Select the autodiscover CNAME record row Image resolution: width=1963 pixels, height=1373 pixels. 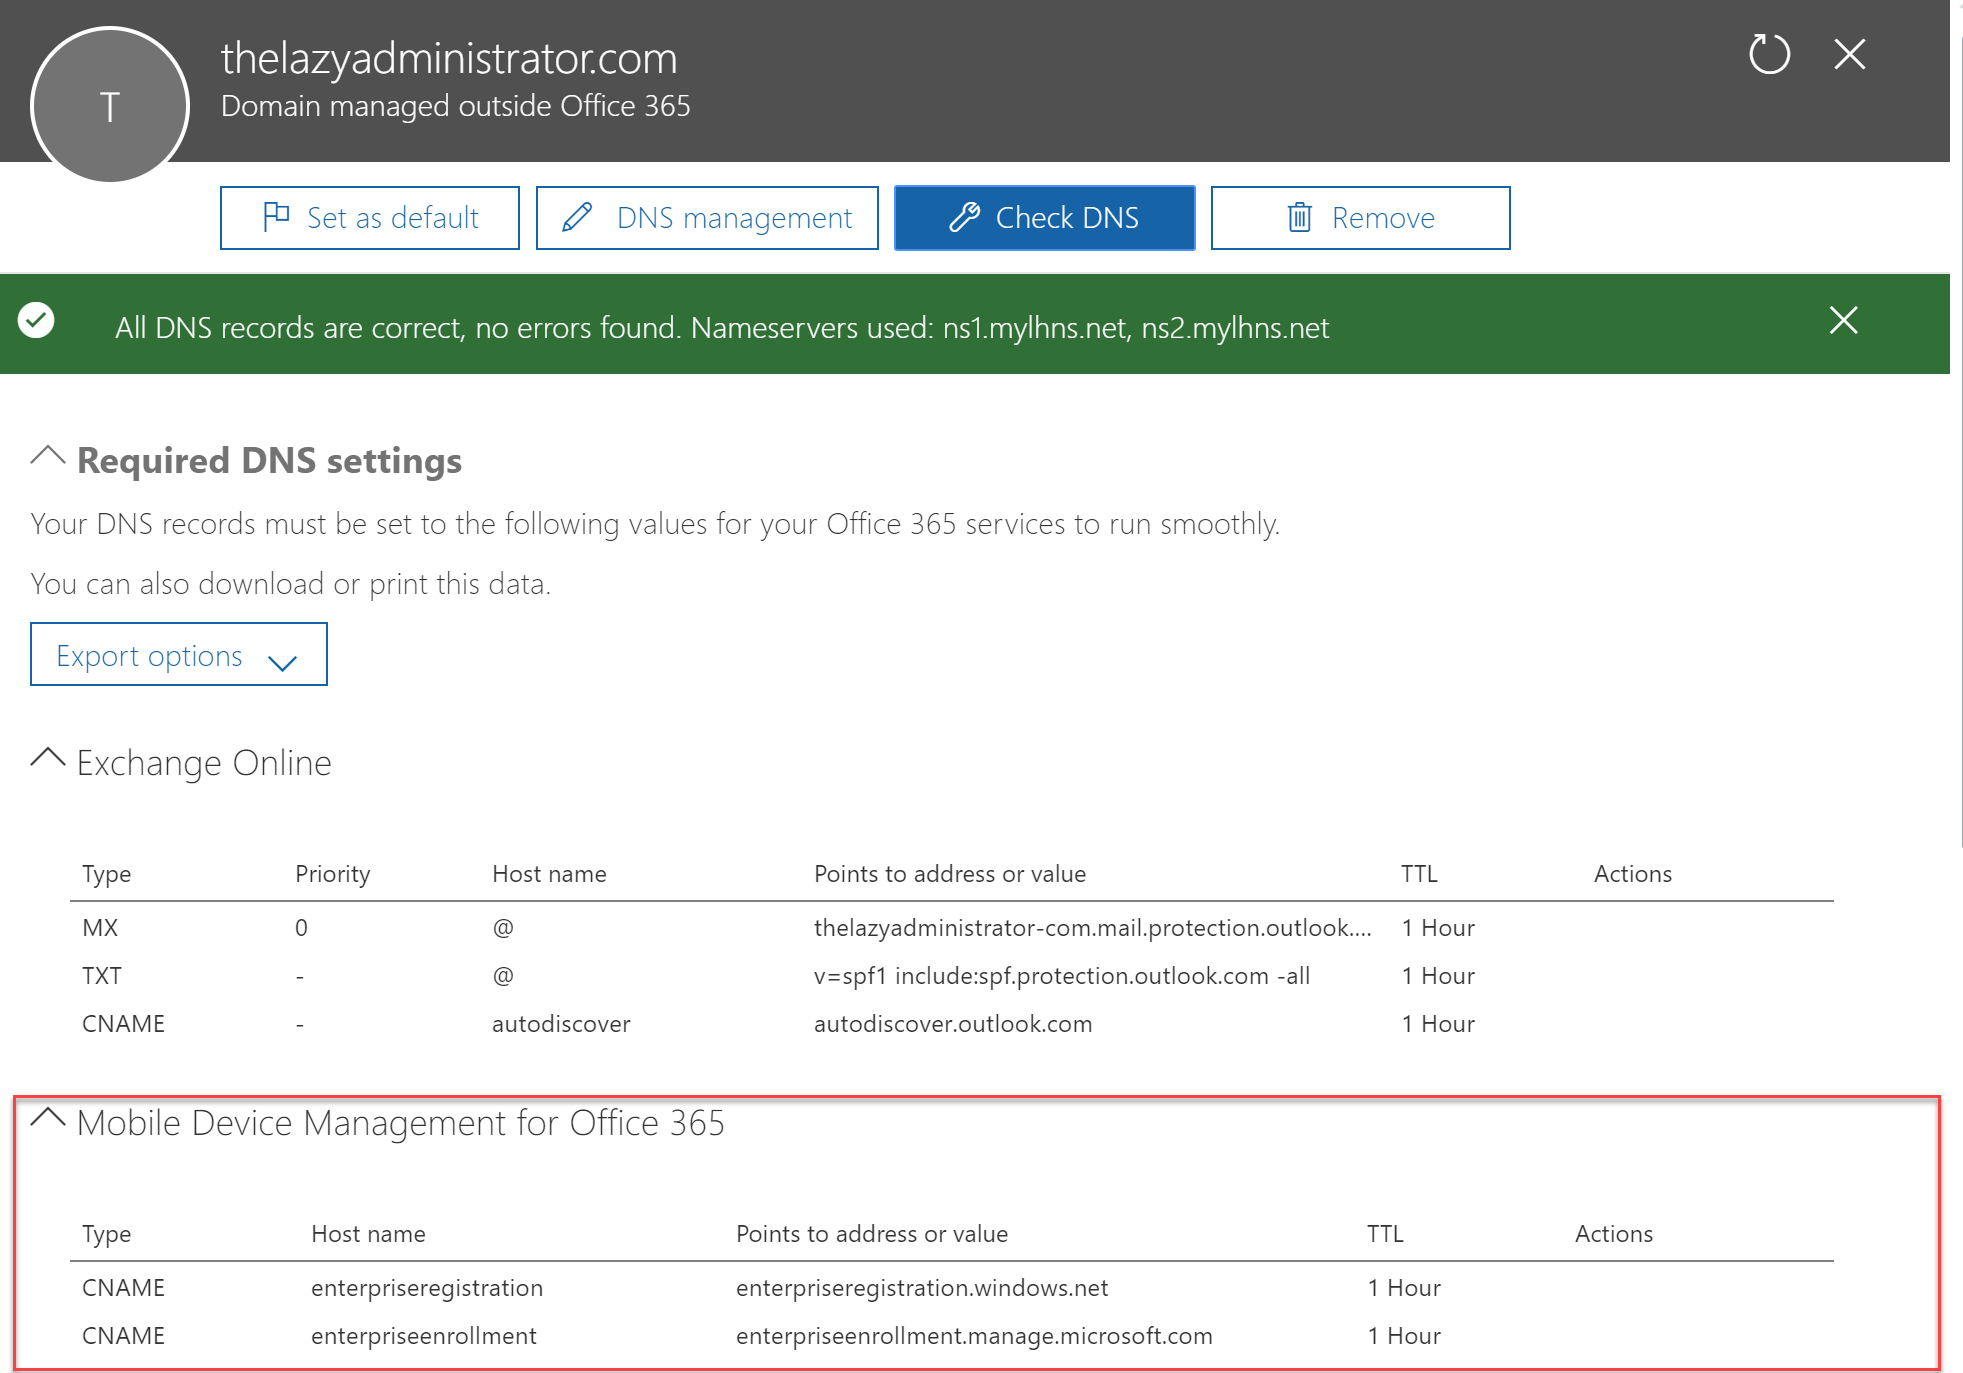coord(952,1024)
